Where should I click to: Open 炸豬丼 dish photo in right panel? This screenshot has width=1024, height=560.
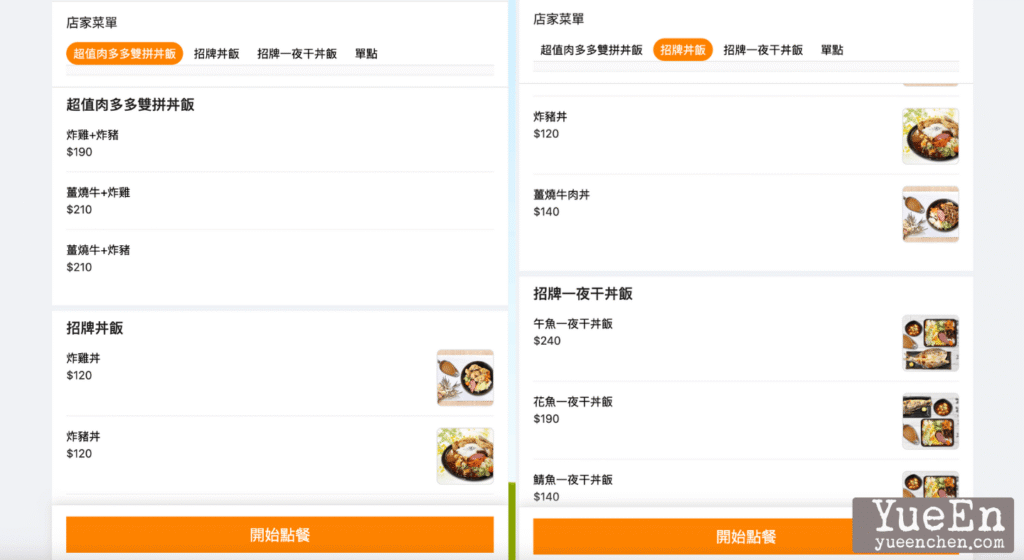930,136
